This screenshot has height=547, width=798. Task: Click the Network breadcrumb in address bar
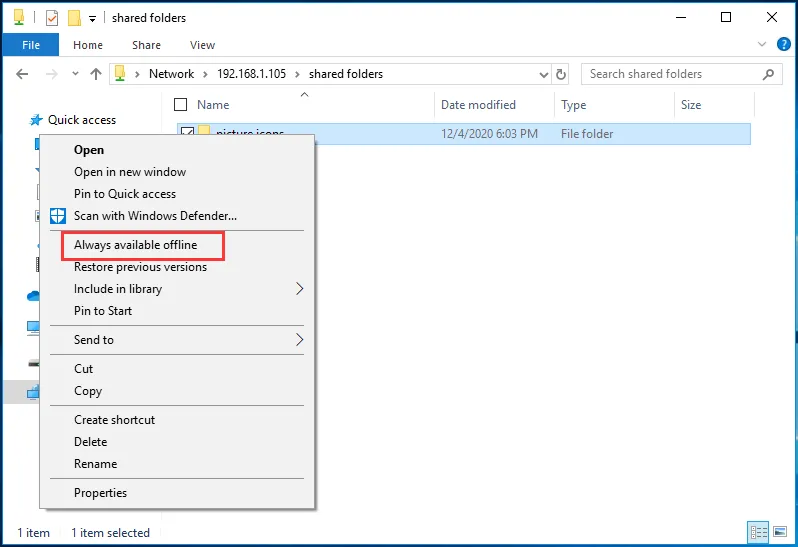[171, 74]
